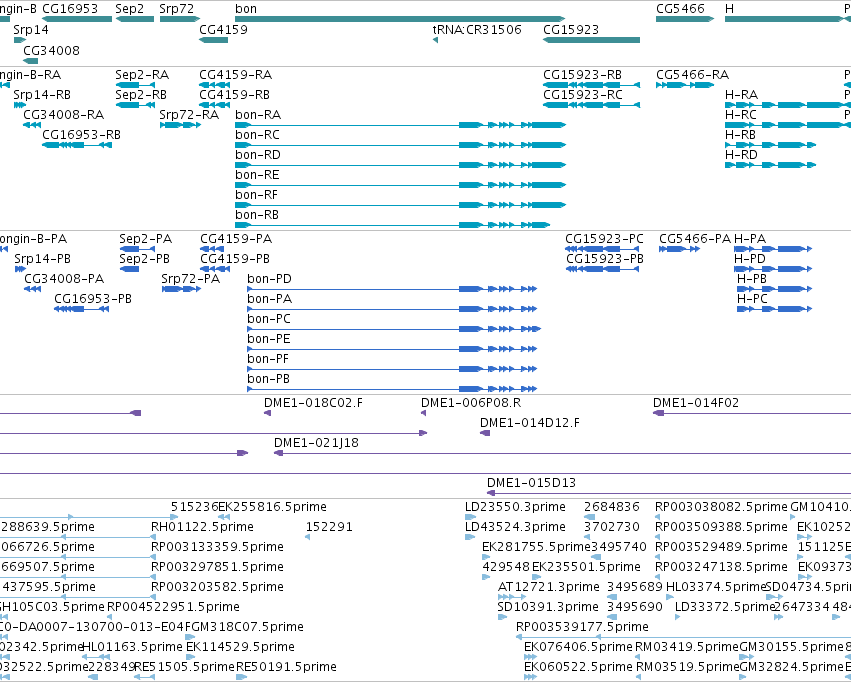Select the Srp72-RA transcript label
Viewport: 851px width, 682px height.
pyautogui.click(x=189, y=114)
